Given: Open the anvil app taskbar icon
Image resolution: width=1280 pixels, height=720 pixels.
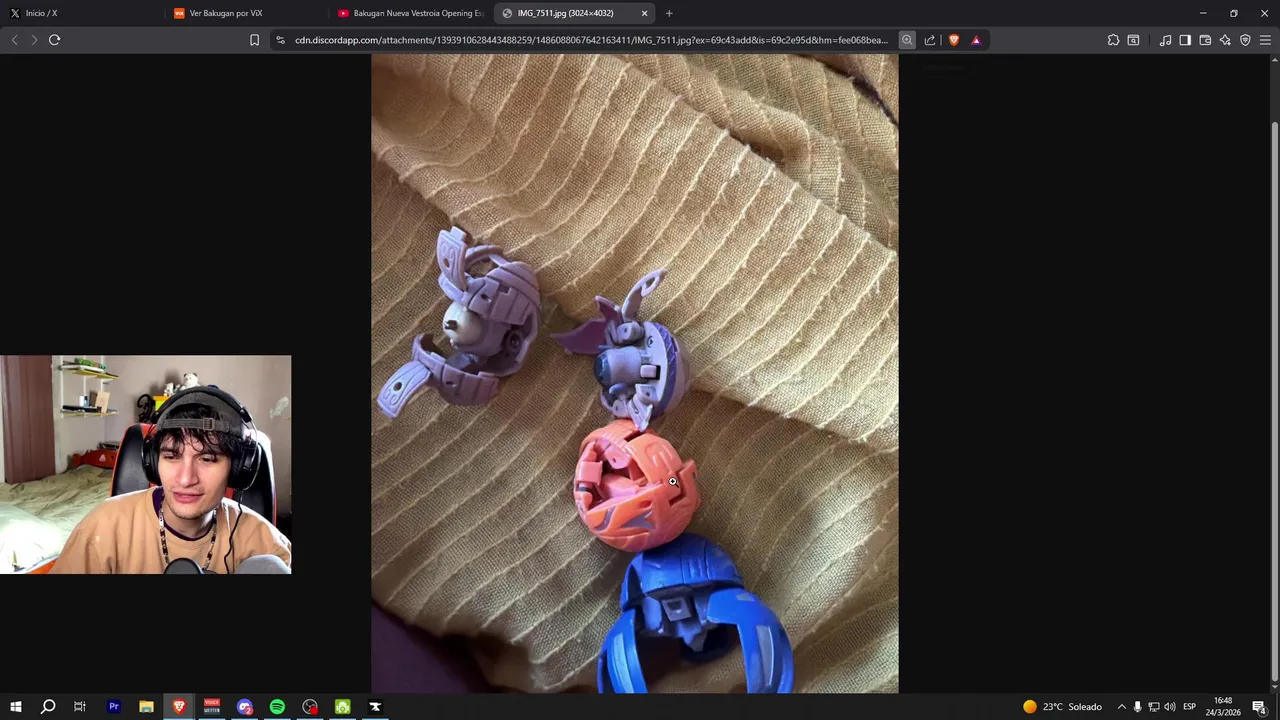Looking at the screenshot, I should (376, 706).
